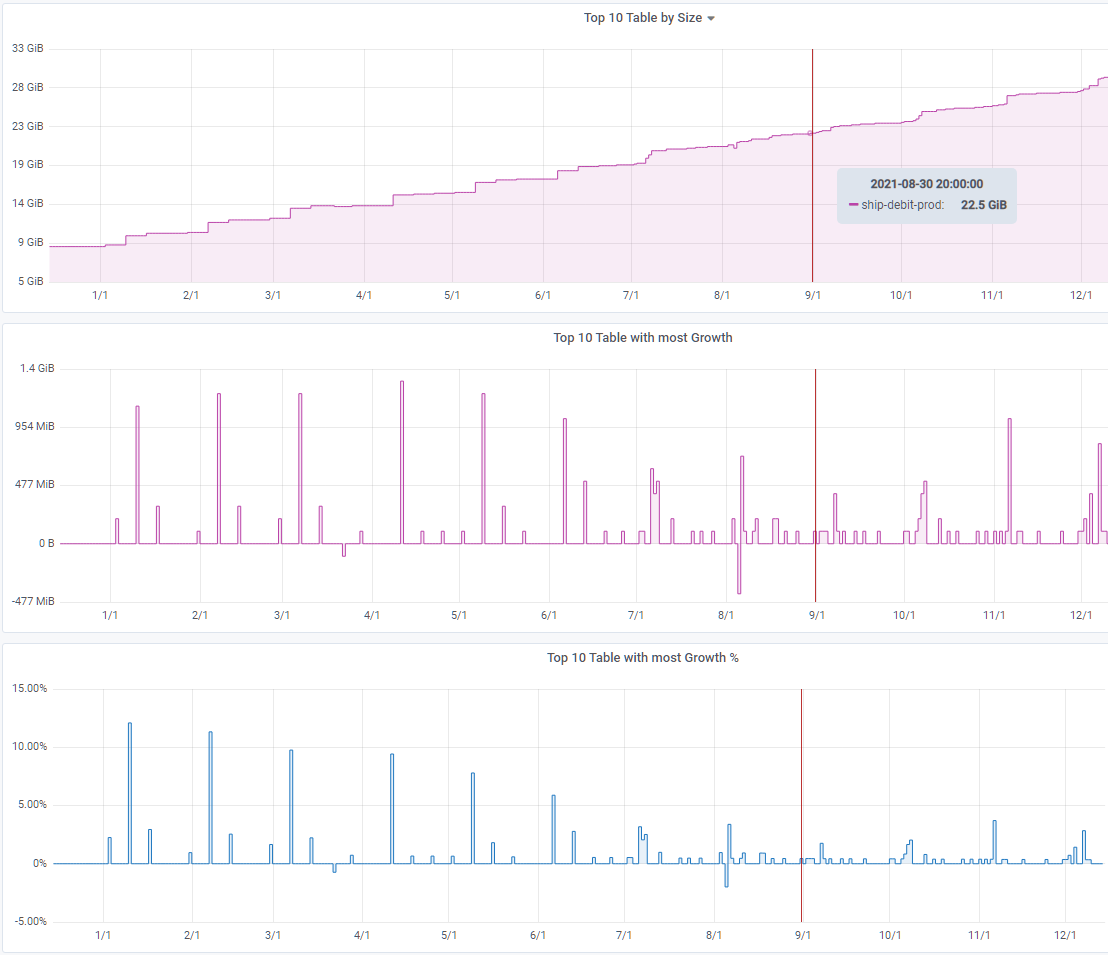Click the 23 GiB y-axis label
This screenshot has height=955, width=1108.
click(x=28, y=126)
